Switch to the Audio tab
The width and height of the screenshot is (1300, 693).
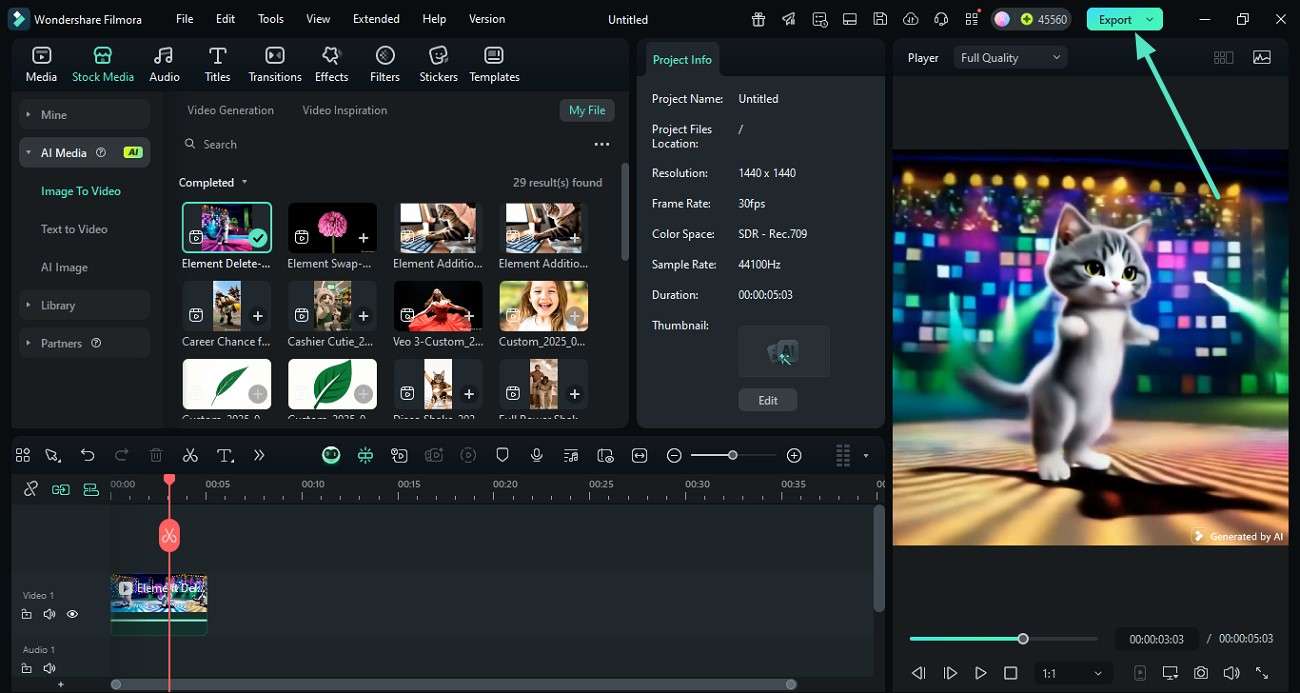(164, 64)
